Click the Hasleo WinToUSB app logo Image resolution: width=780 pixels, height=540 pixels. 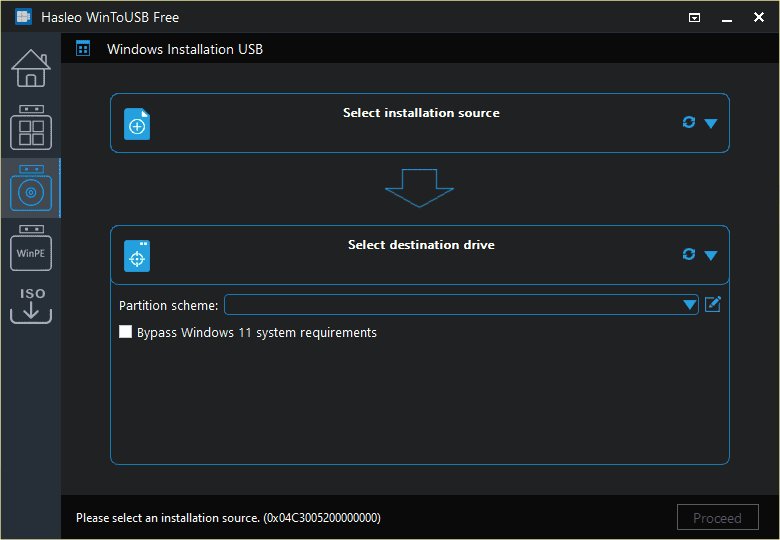click(x=23, y=17)
